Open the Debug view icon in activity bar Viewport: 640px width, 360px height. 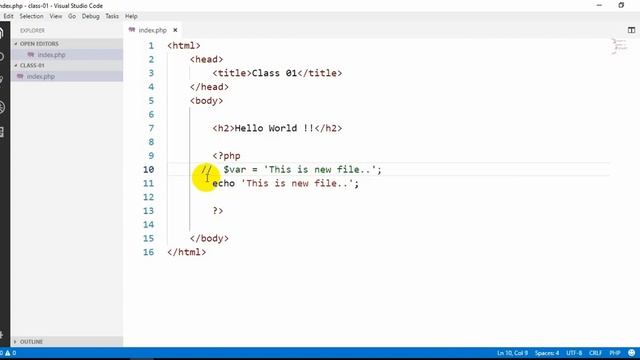(2, 107)
